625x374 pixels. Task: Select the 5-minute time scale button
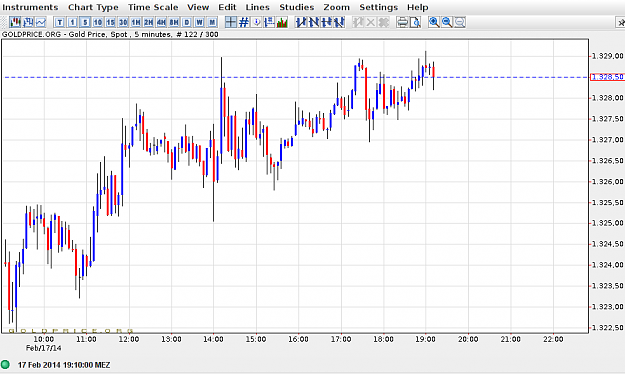coord(85,22)
